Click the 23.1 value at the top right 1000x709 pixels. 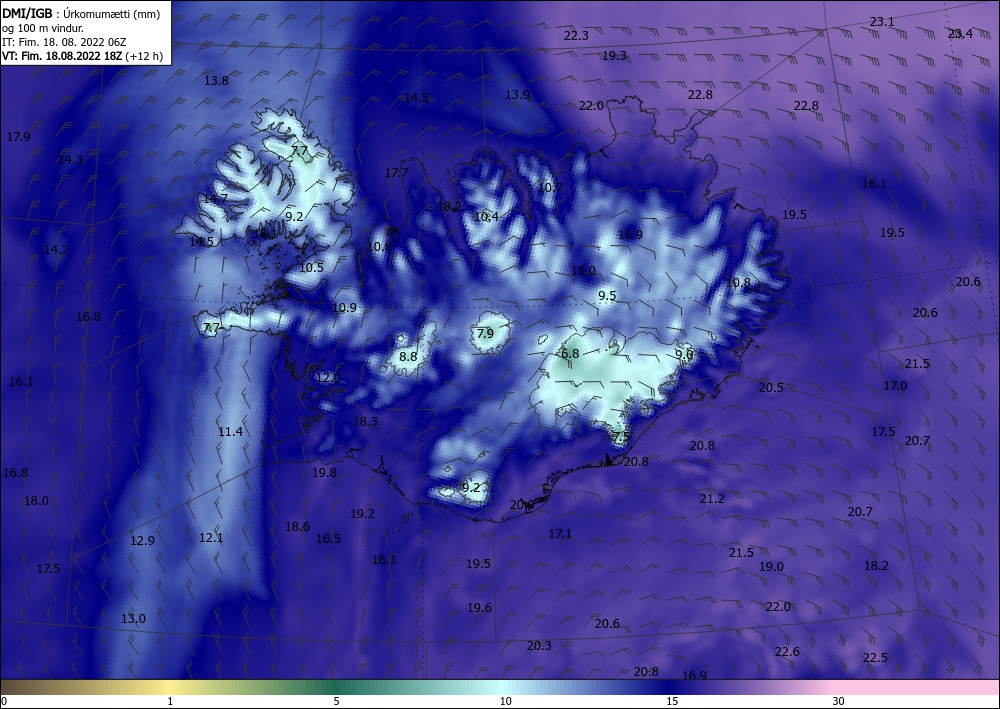[x=882, y=22]
